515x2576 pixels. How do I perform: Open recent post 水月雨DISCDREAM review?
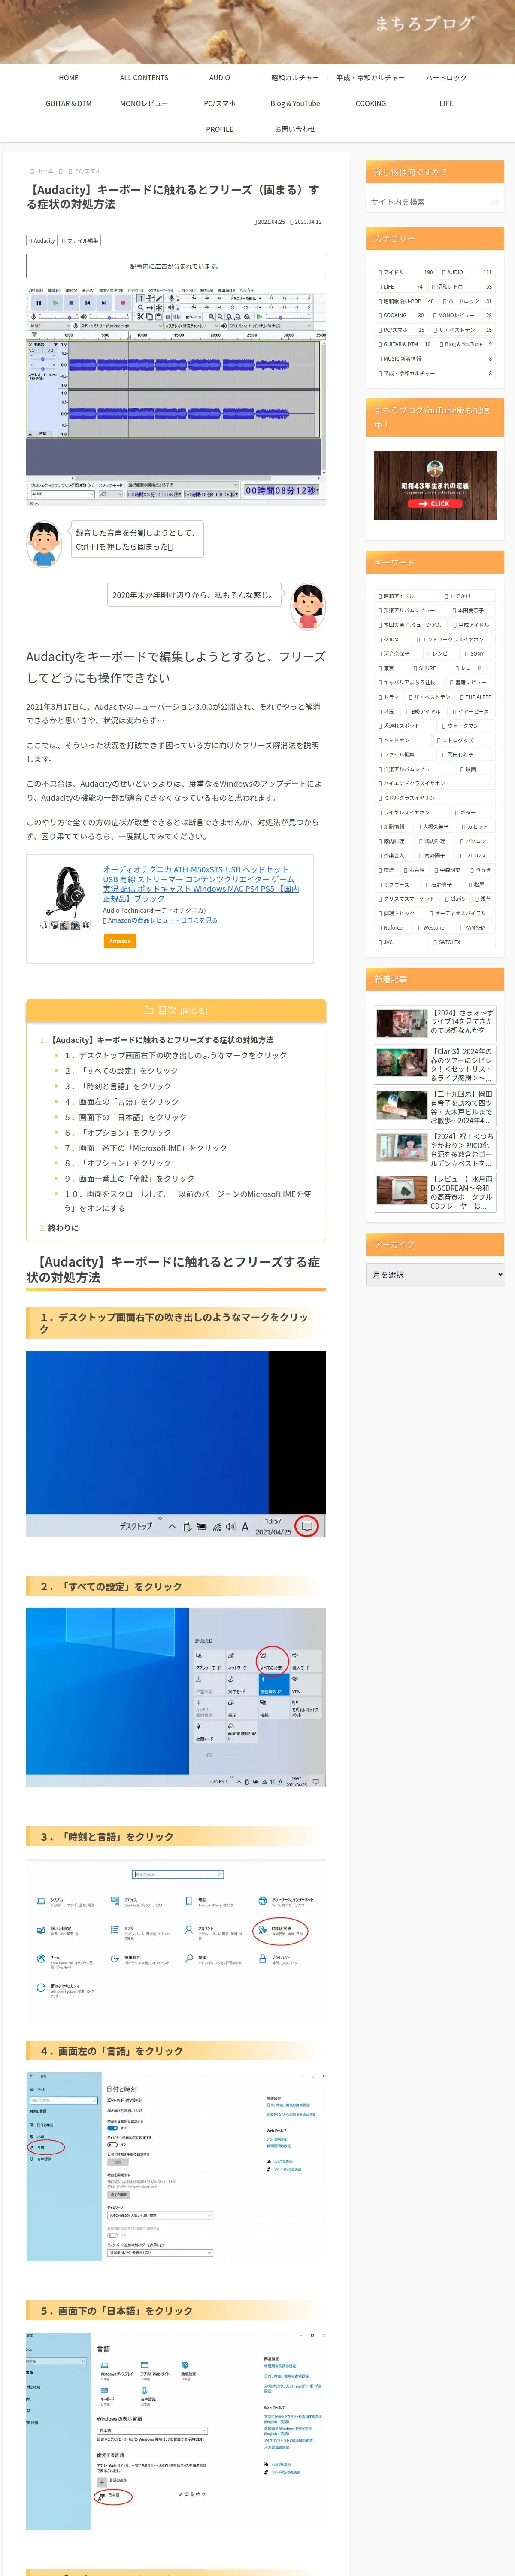click(435, 1192)
